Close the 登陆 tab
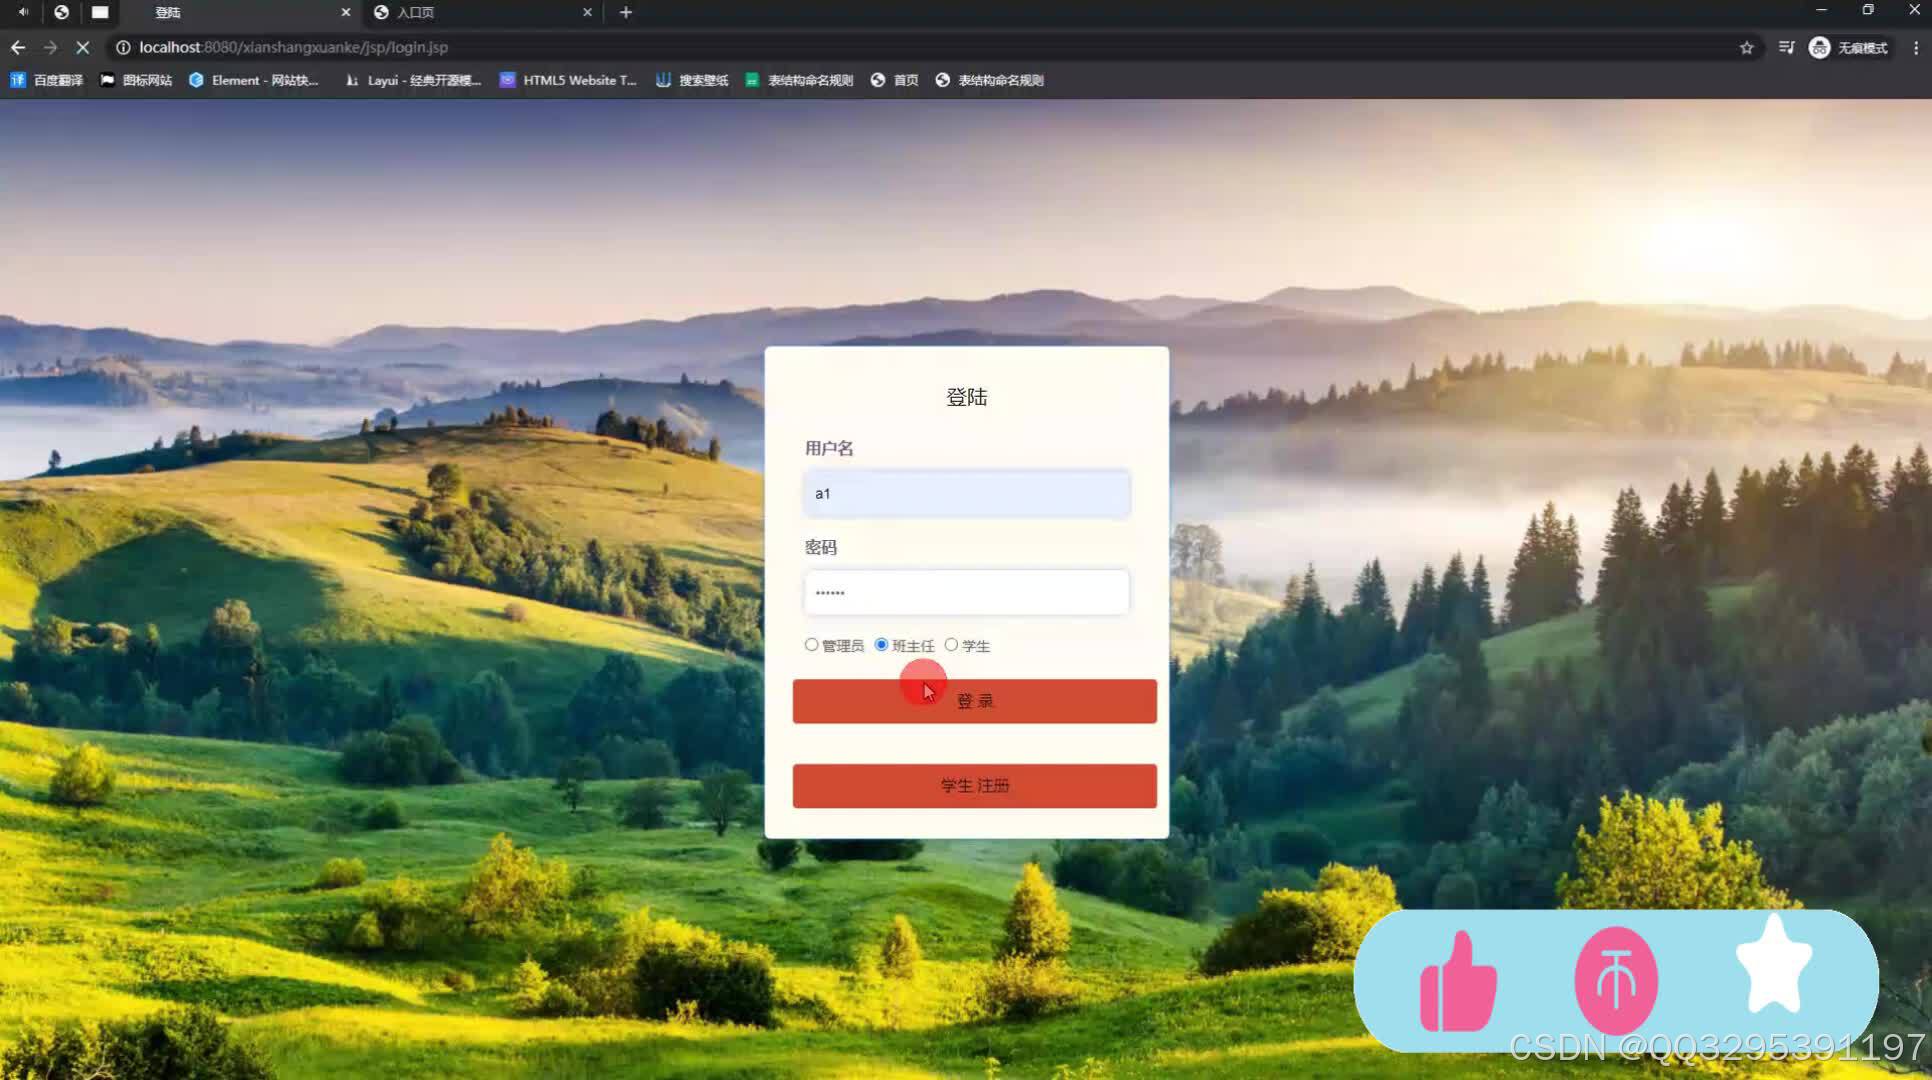This screenshot has width=1932, height=1080. click(x=346, y=12)
